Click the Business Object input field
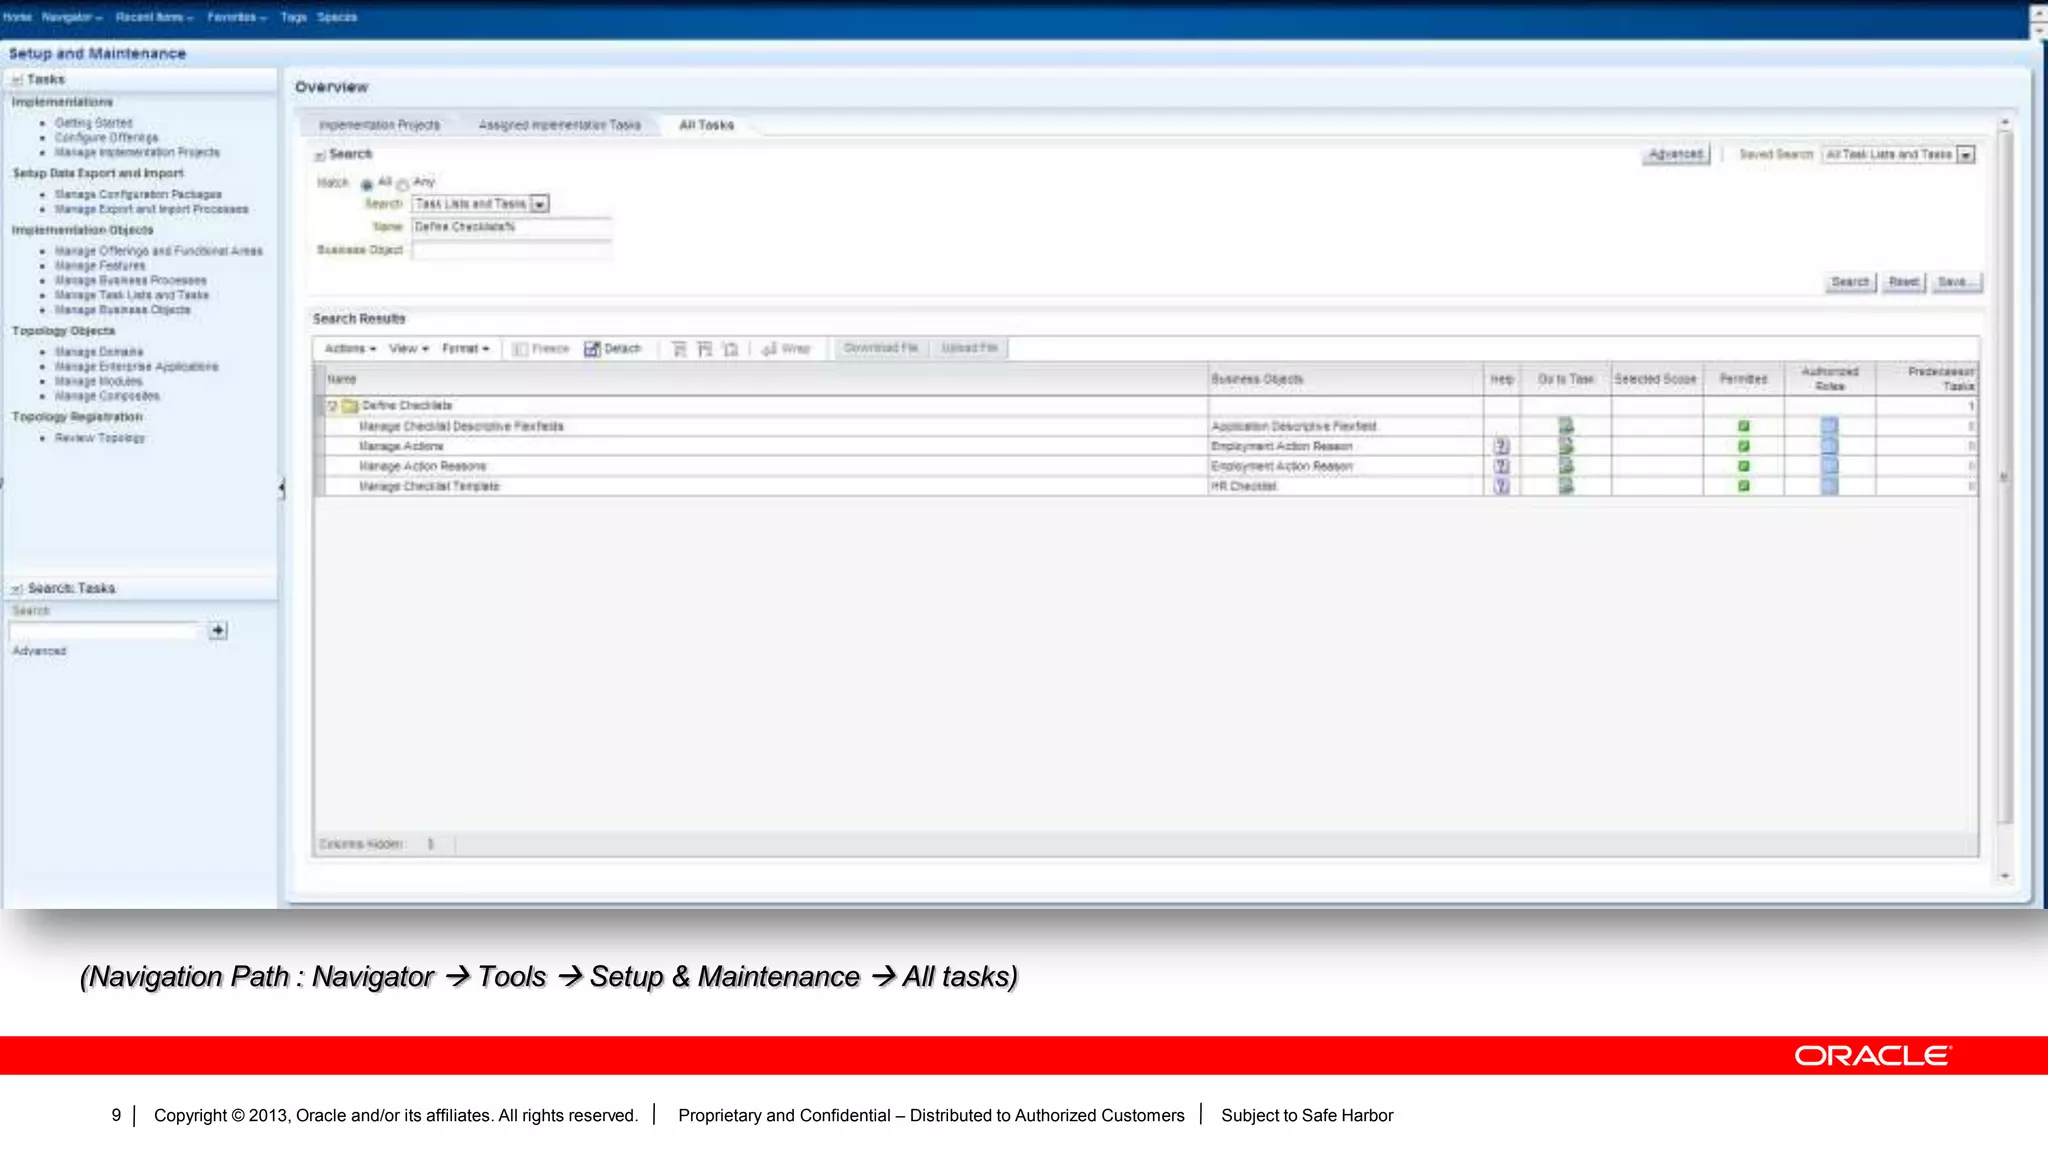Viewport: 2048px width, 1152px height. (x=511, y=250)
